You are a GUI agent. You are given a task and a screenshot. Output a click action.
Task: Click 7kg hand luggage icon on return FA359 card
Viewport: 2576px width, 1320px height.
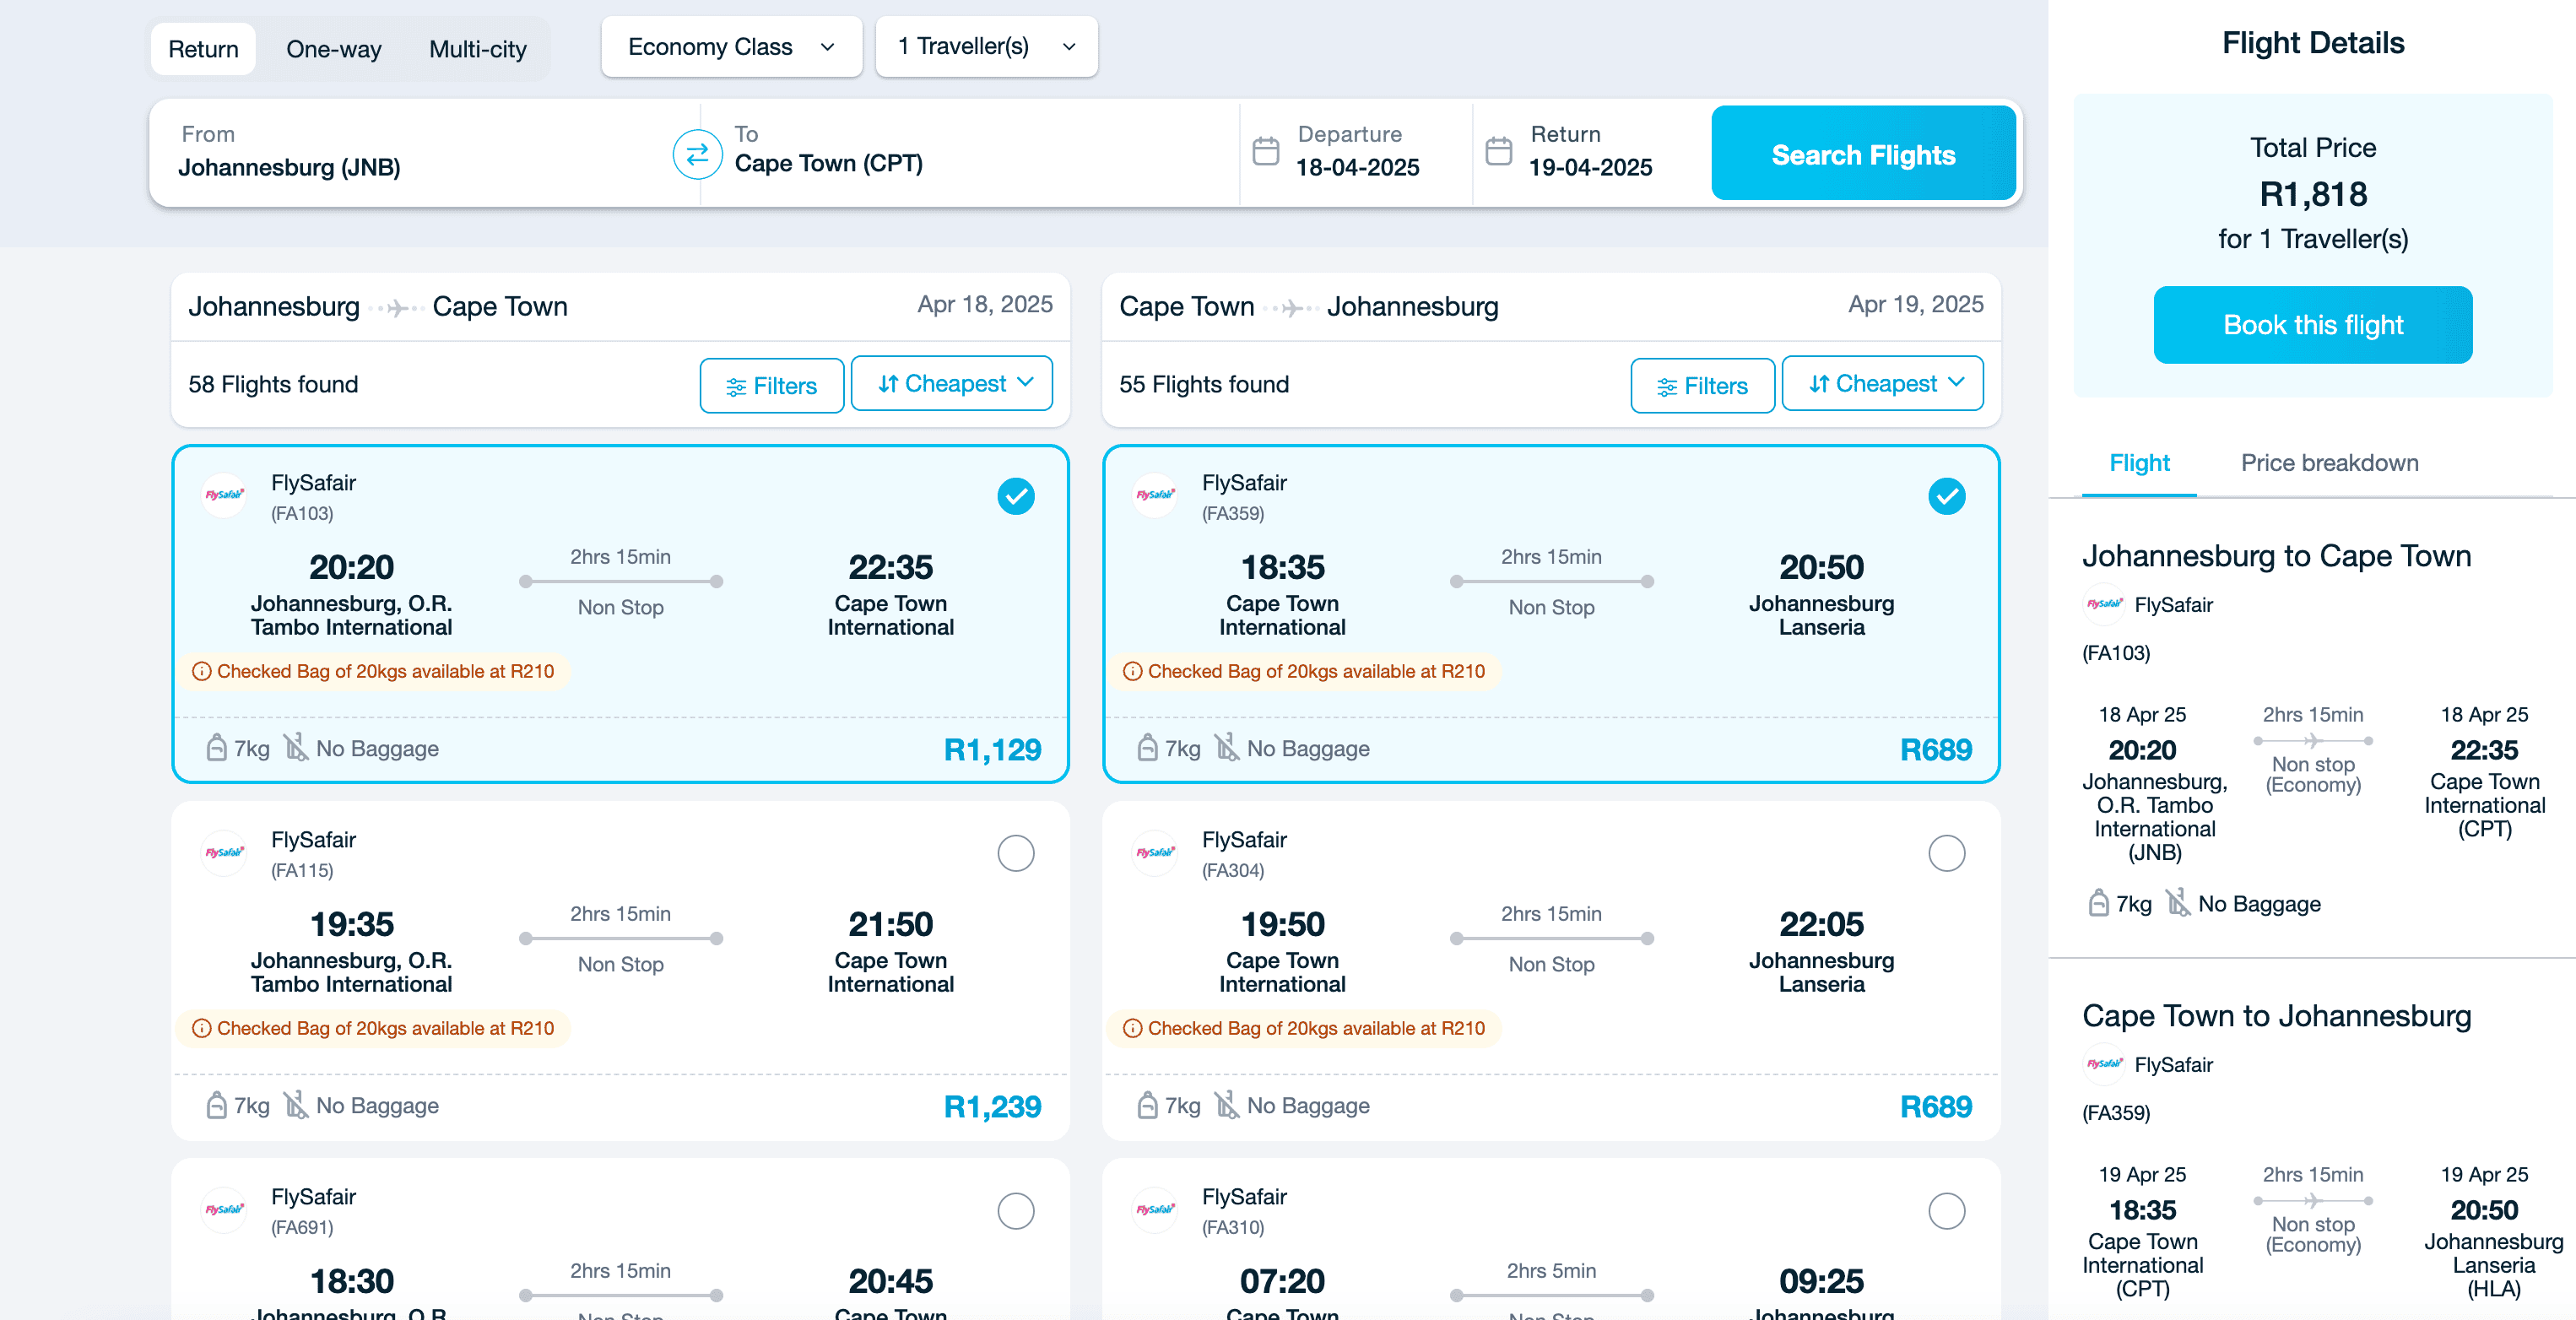(x=1147, y=747)
